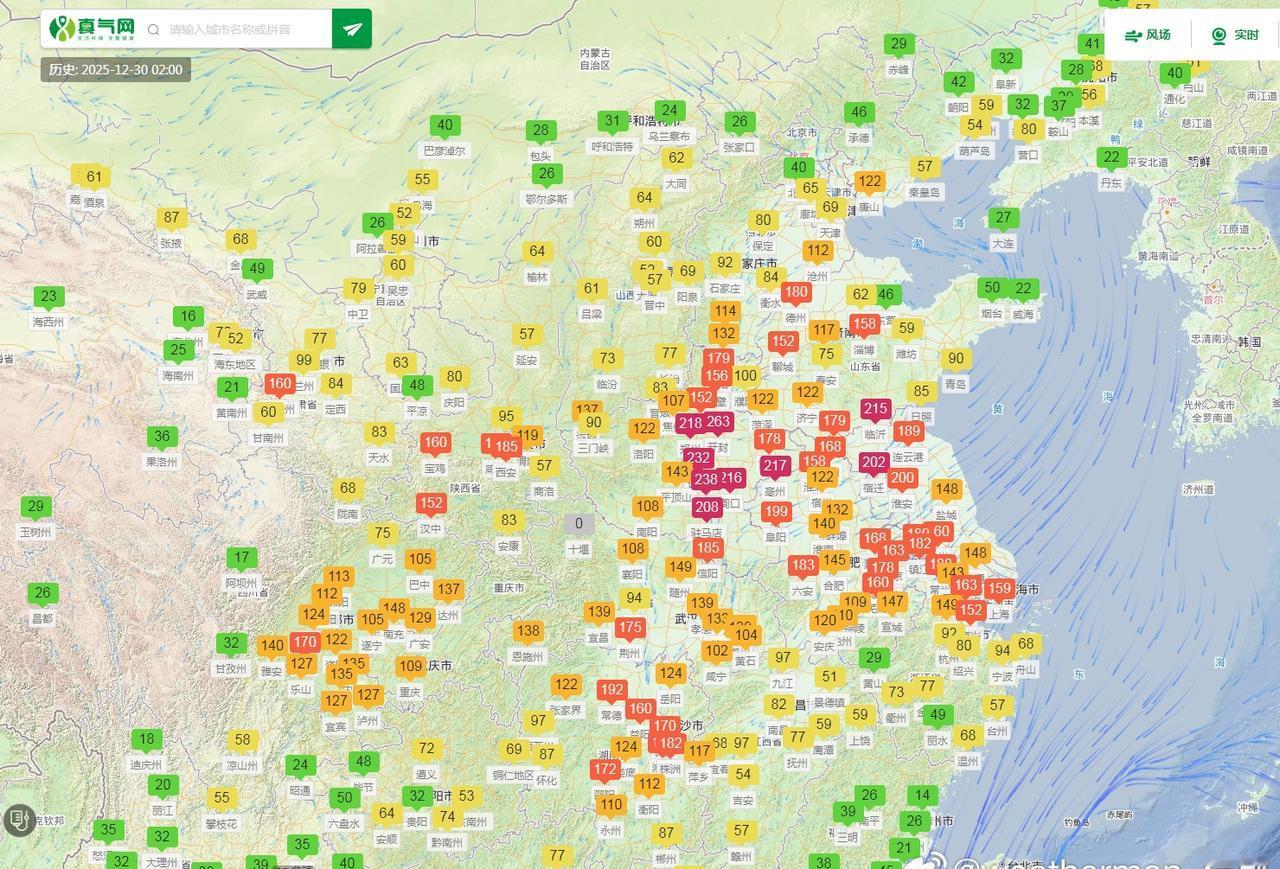This screenshot has width=1280, height=869.
Task: Select the 31 AQI marker for 呼和浩特
Action: click(x=613, y=121)
